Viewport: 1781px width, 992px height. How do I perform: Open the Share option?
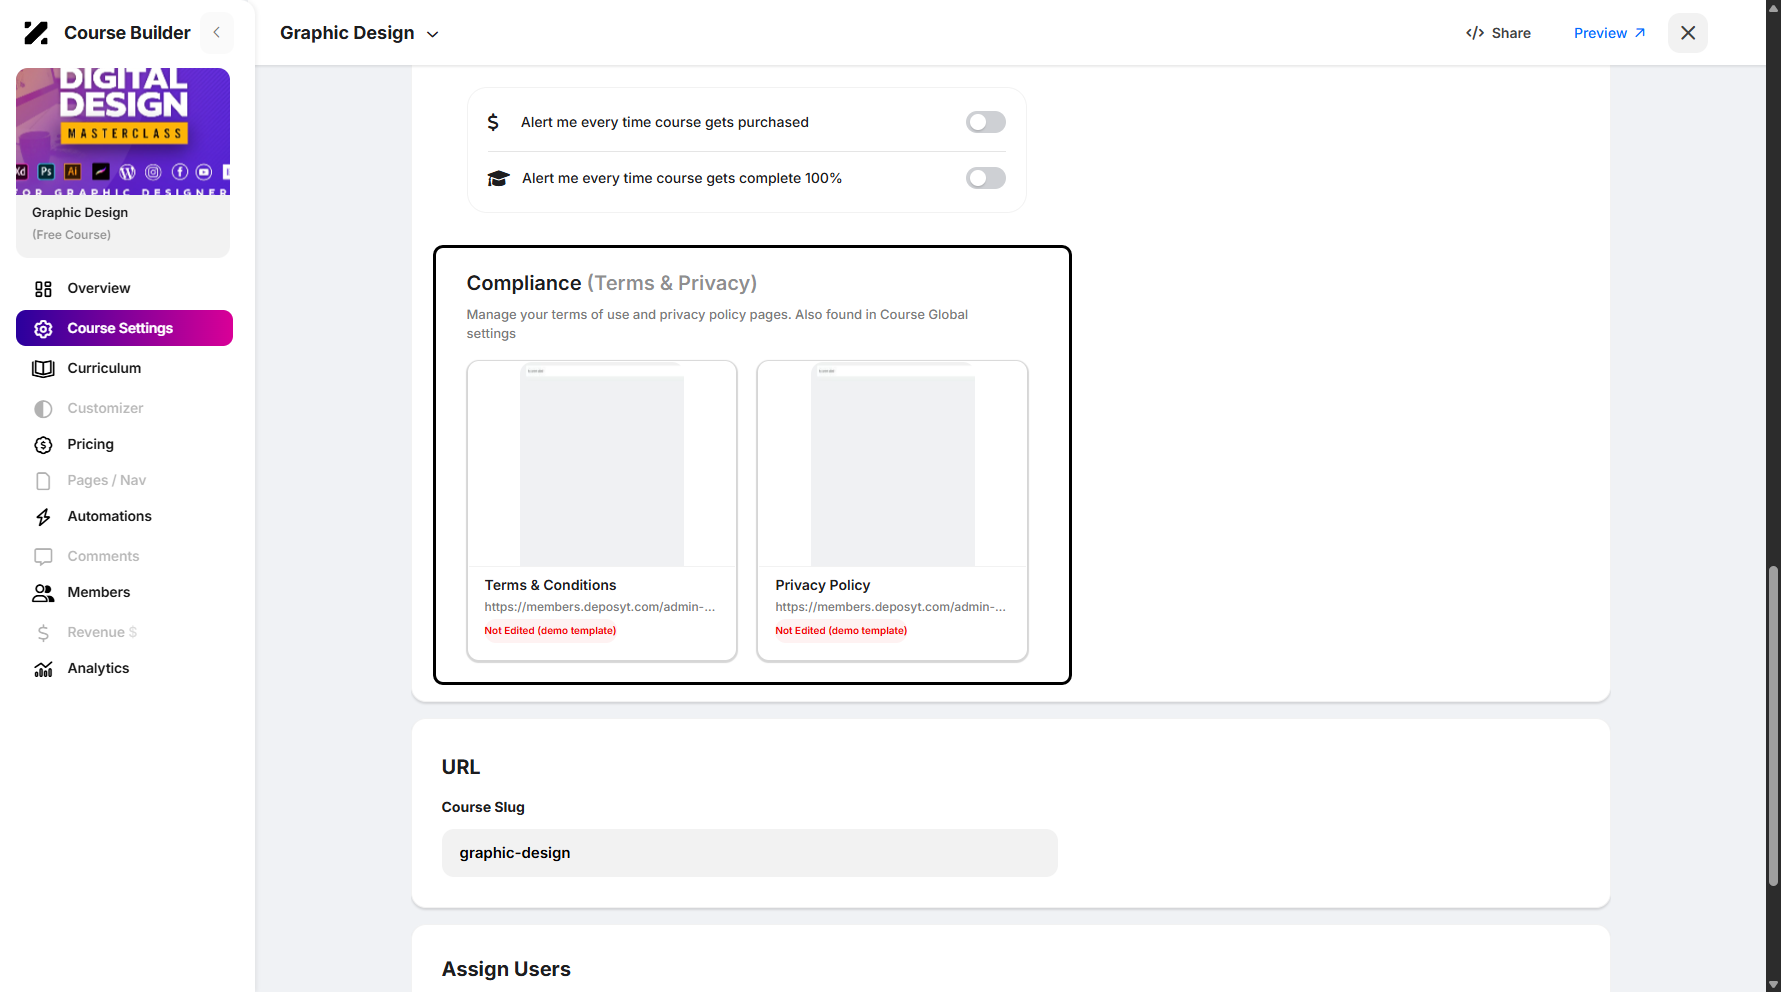1498,33
